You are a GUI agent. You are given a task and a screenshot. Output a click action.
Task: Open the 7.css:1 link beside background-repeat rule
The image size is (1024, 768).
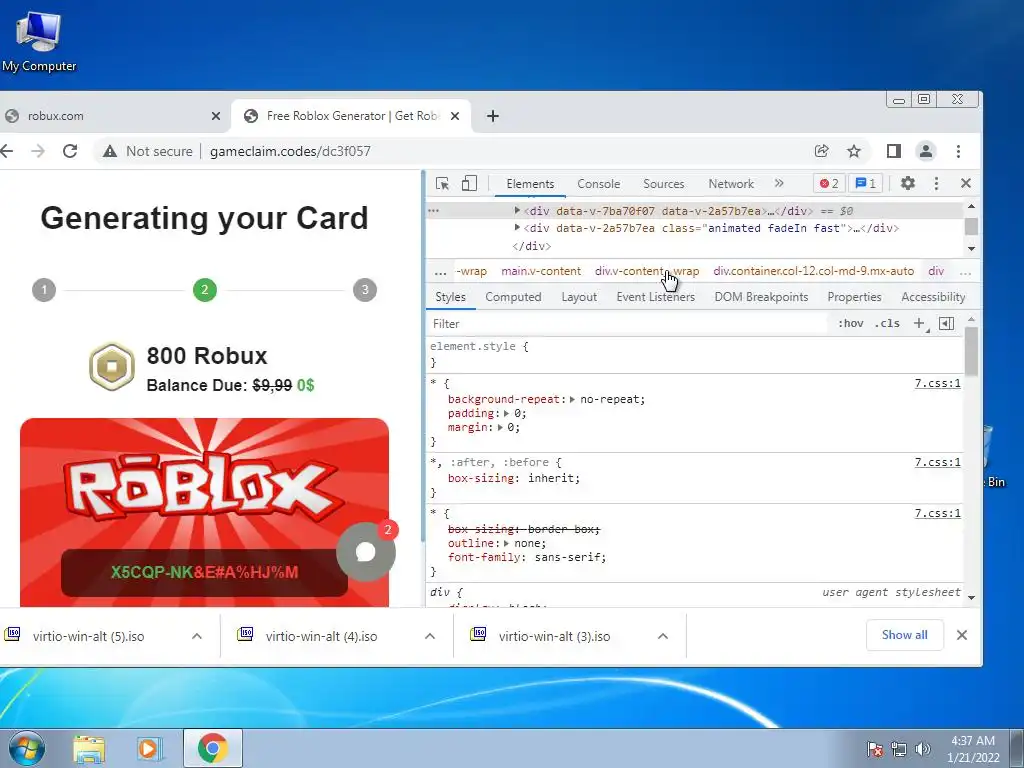click(x=937, y=383)
